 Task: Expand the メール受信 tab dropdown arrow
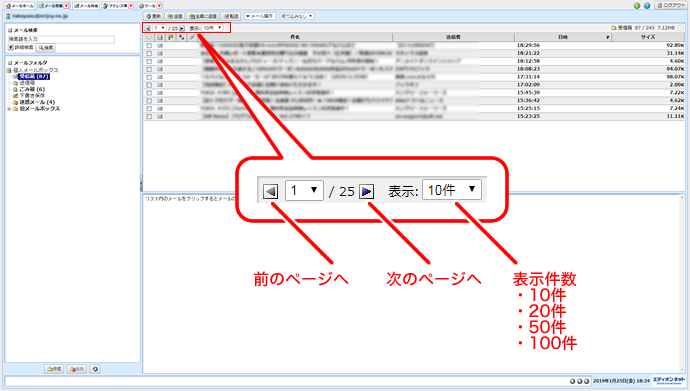coord(66,6)
